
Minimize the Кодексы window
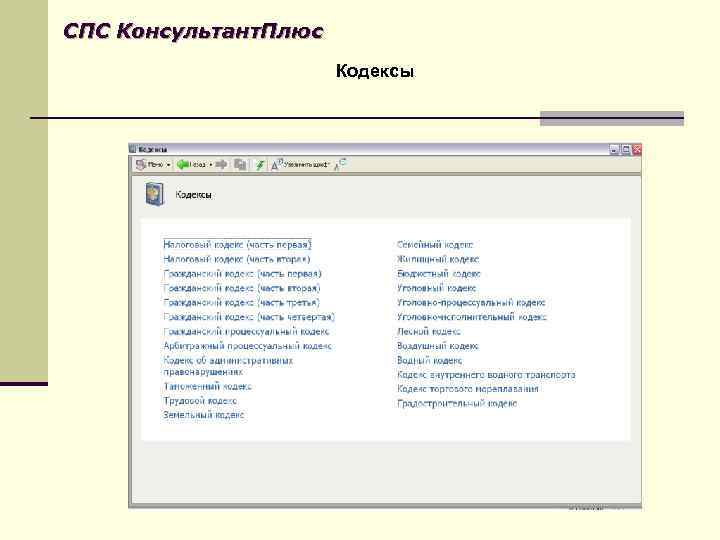pyautogui.click(x=614, y=149)
